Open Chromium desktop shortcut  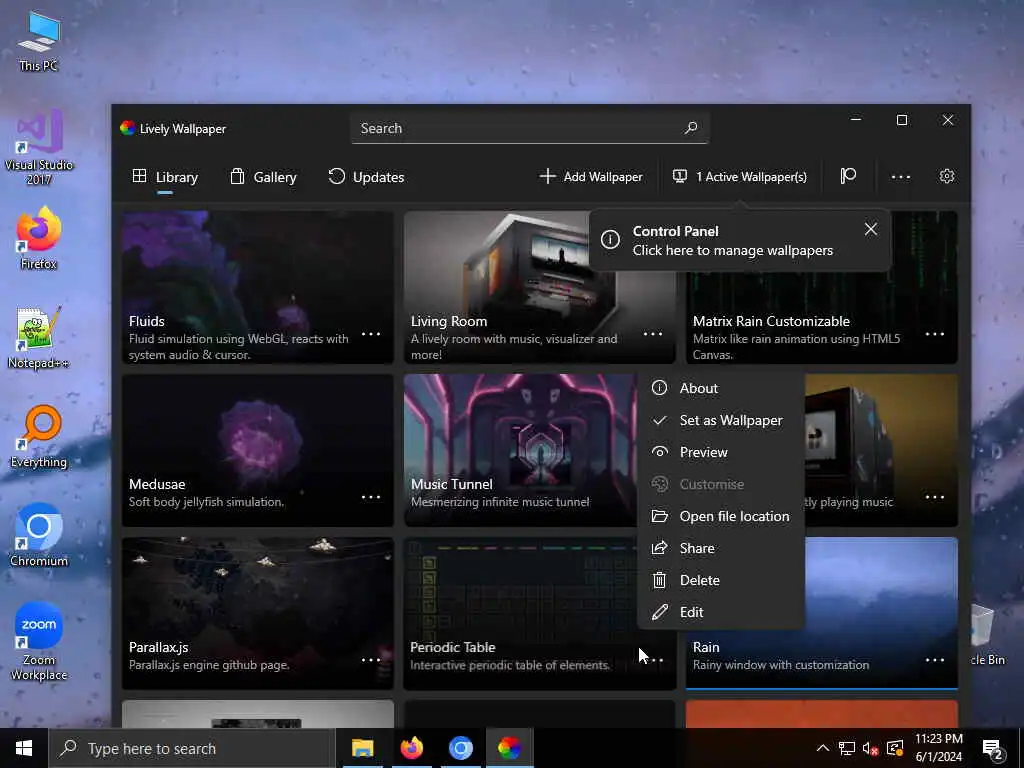coord(39,536)
